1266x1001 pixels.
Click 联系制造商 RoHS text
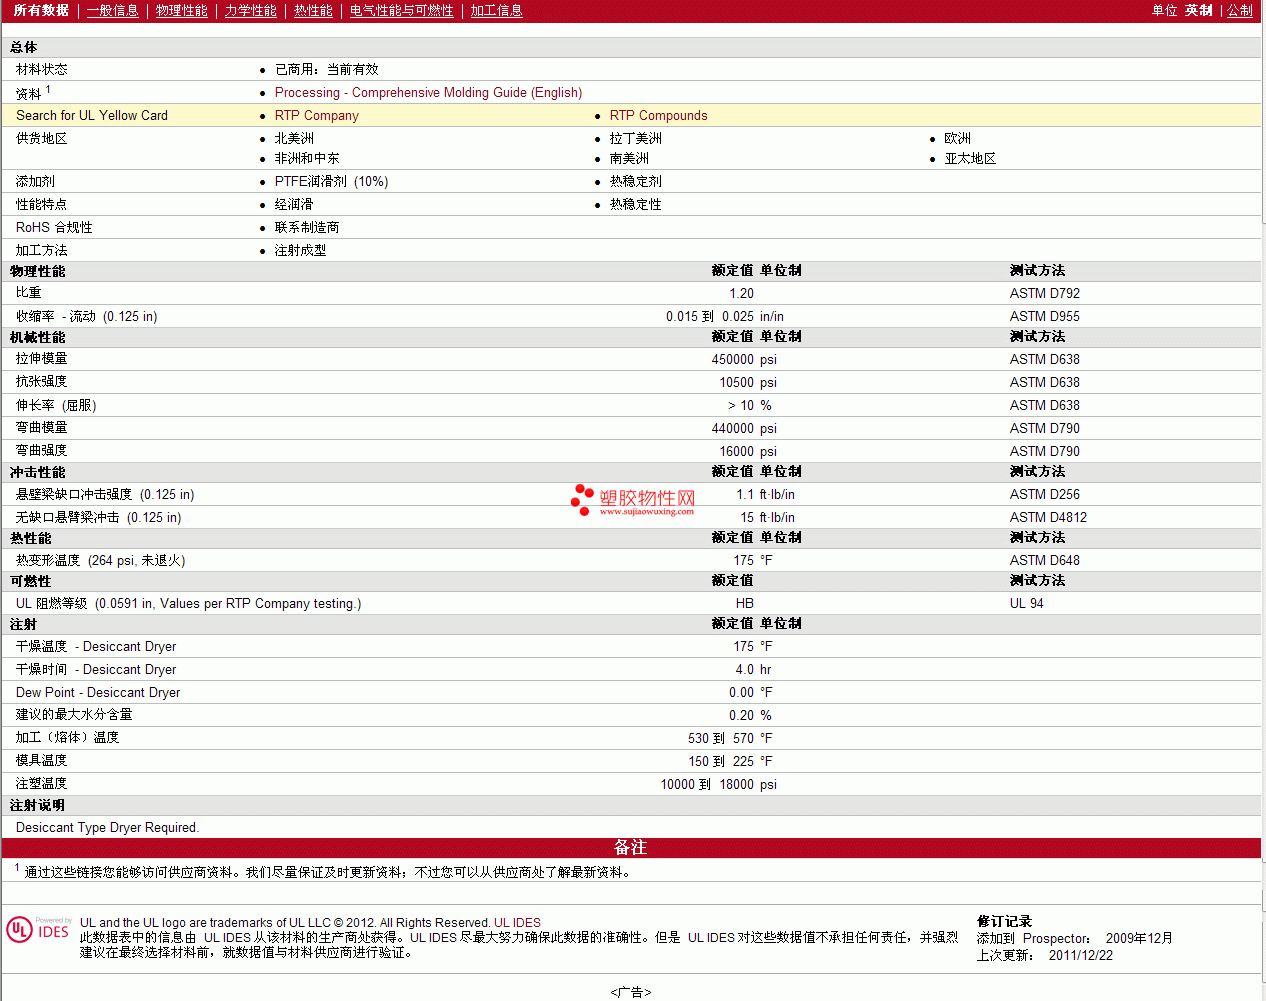tap(307, 227)
